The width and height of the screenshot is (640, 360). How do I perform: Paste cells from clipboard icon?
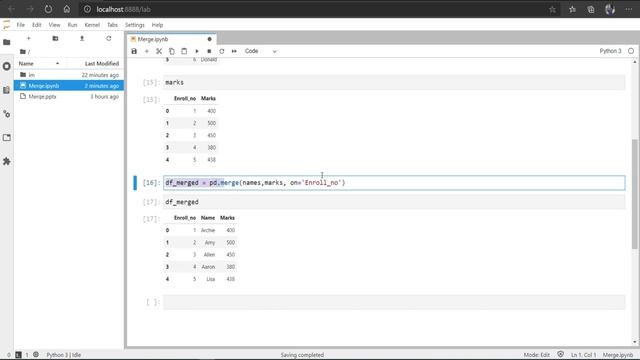pyautogui.click(x=184, y=51)
